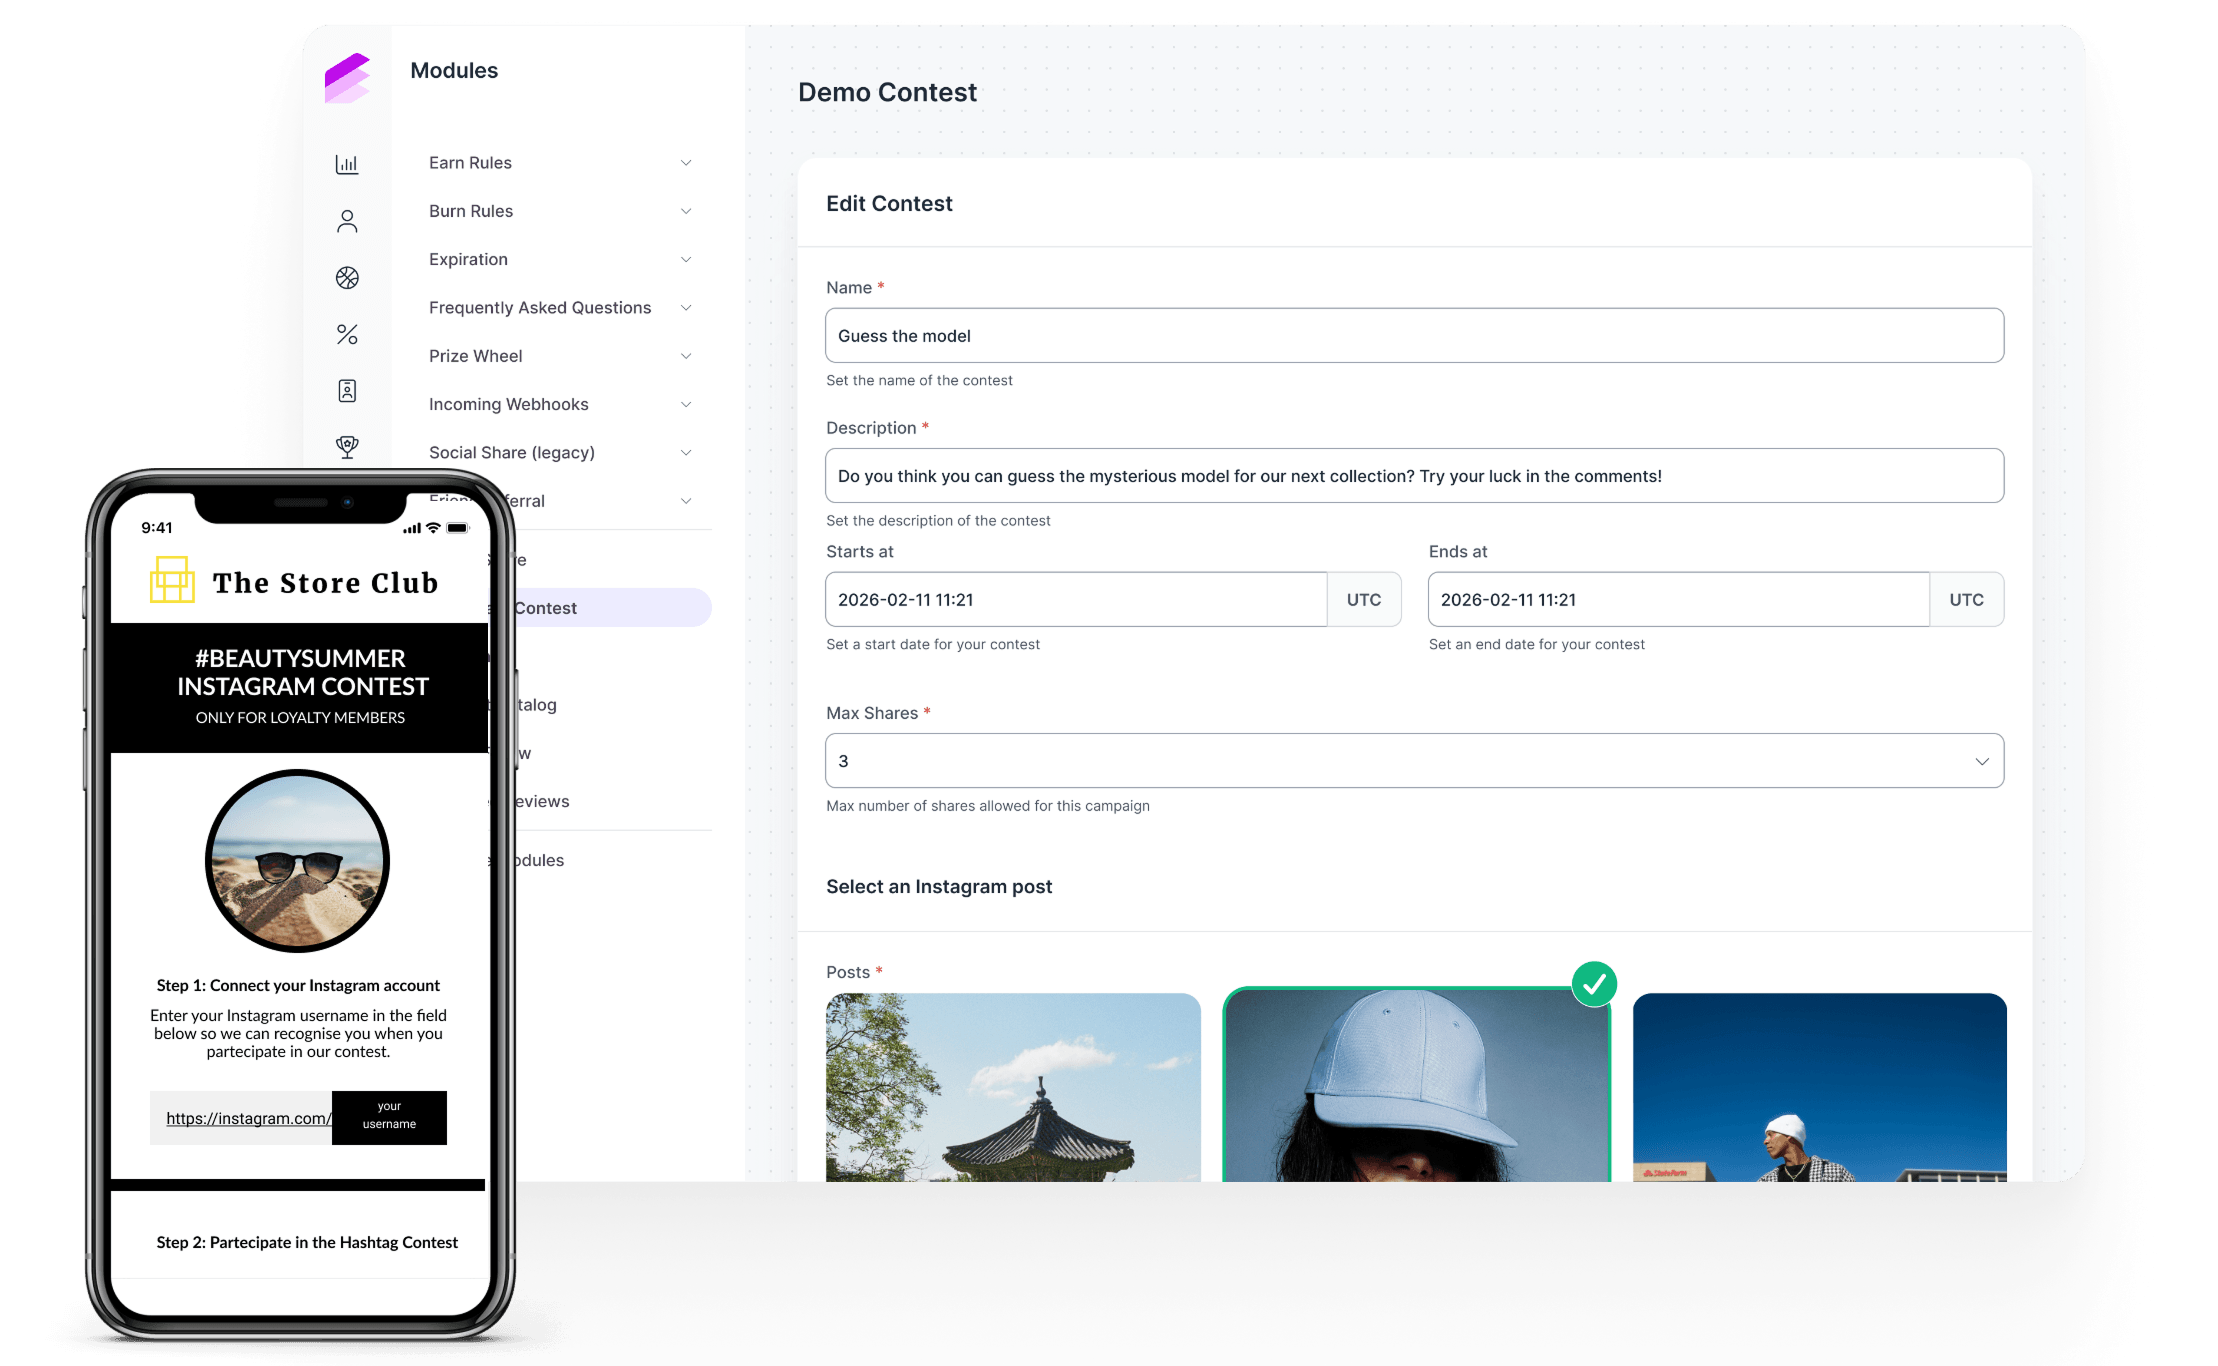Click the sunglasses beach image on phone
Screen dimensions: 2218x1366
tap(297, 861)
